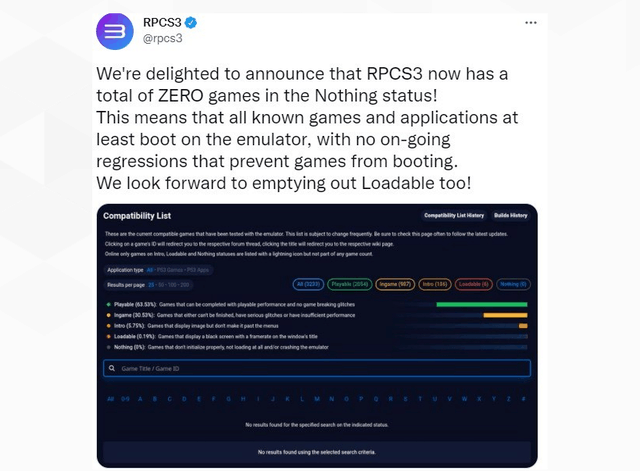Screen dimensions: 640x471
Task: Click the RPCS3 profile avatar logo
Action: point(115,31)
